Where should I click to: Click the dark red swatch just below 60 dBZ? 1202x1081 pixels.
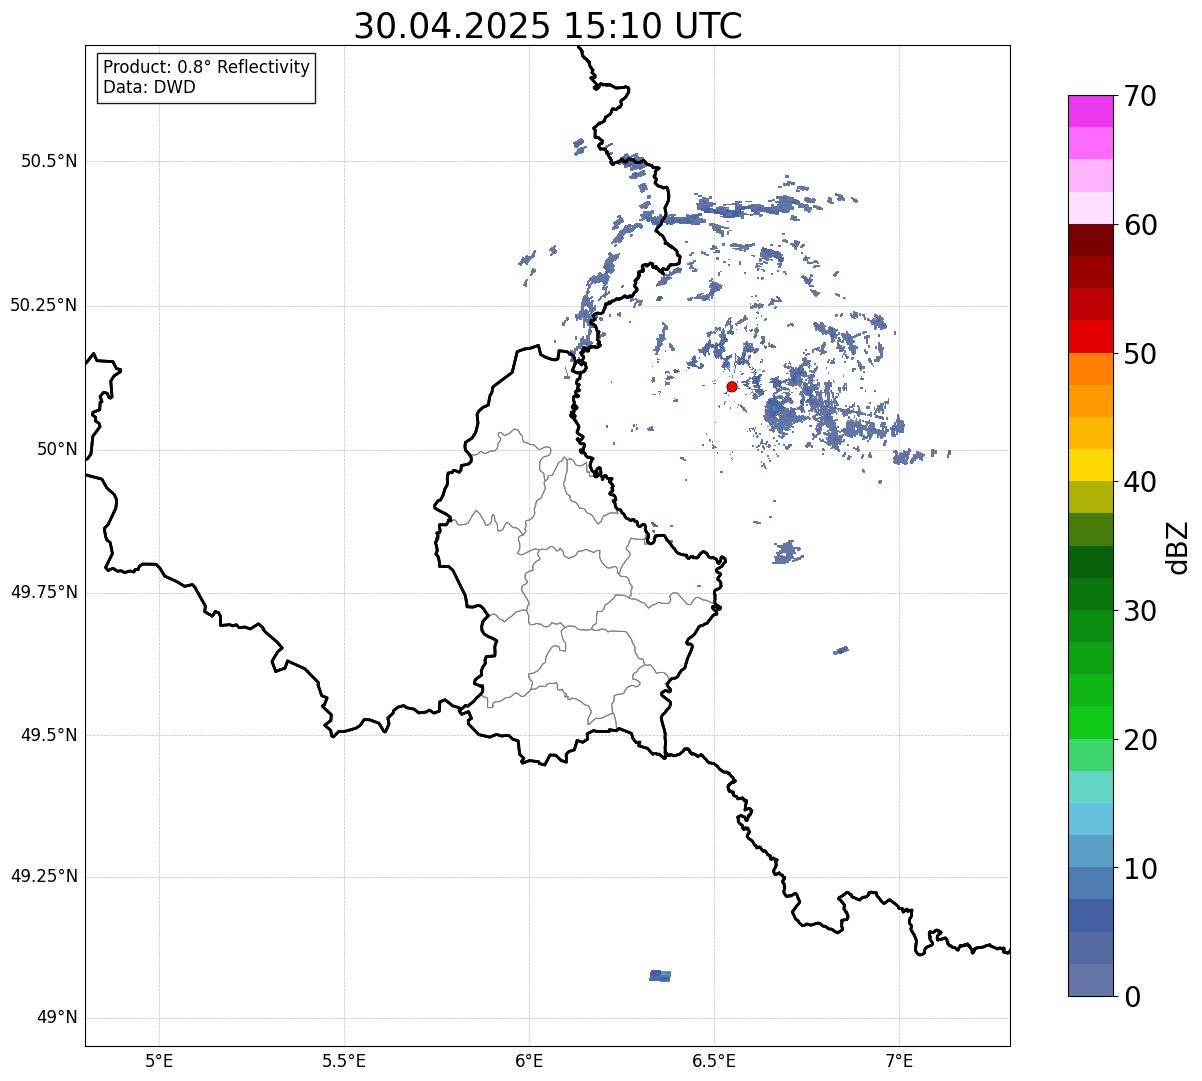click(x=1090, y=240)
